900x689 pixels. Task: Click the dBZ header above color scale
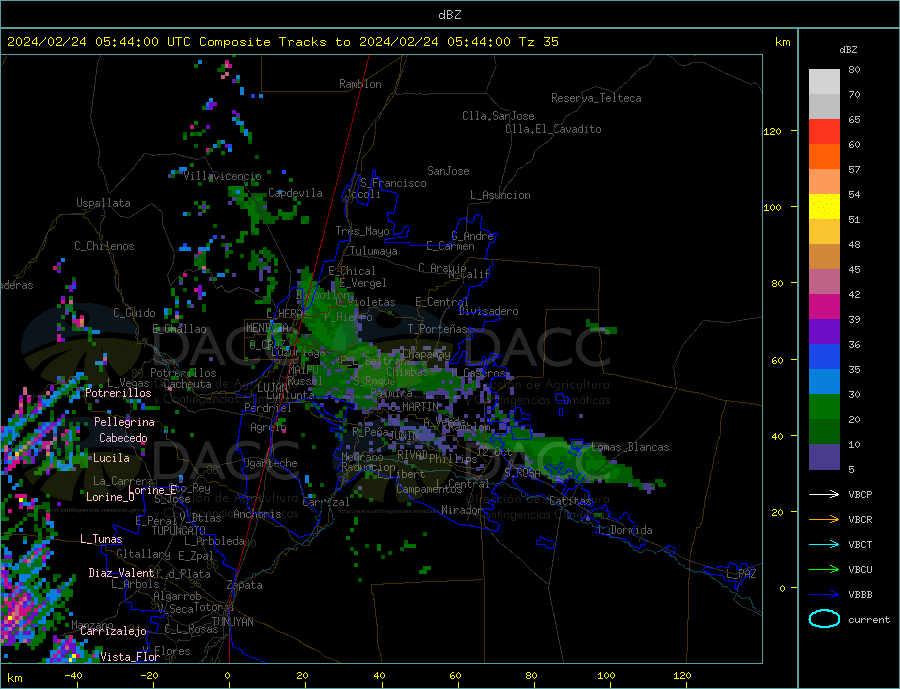[x=848, y=50]
